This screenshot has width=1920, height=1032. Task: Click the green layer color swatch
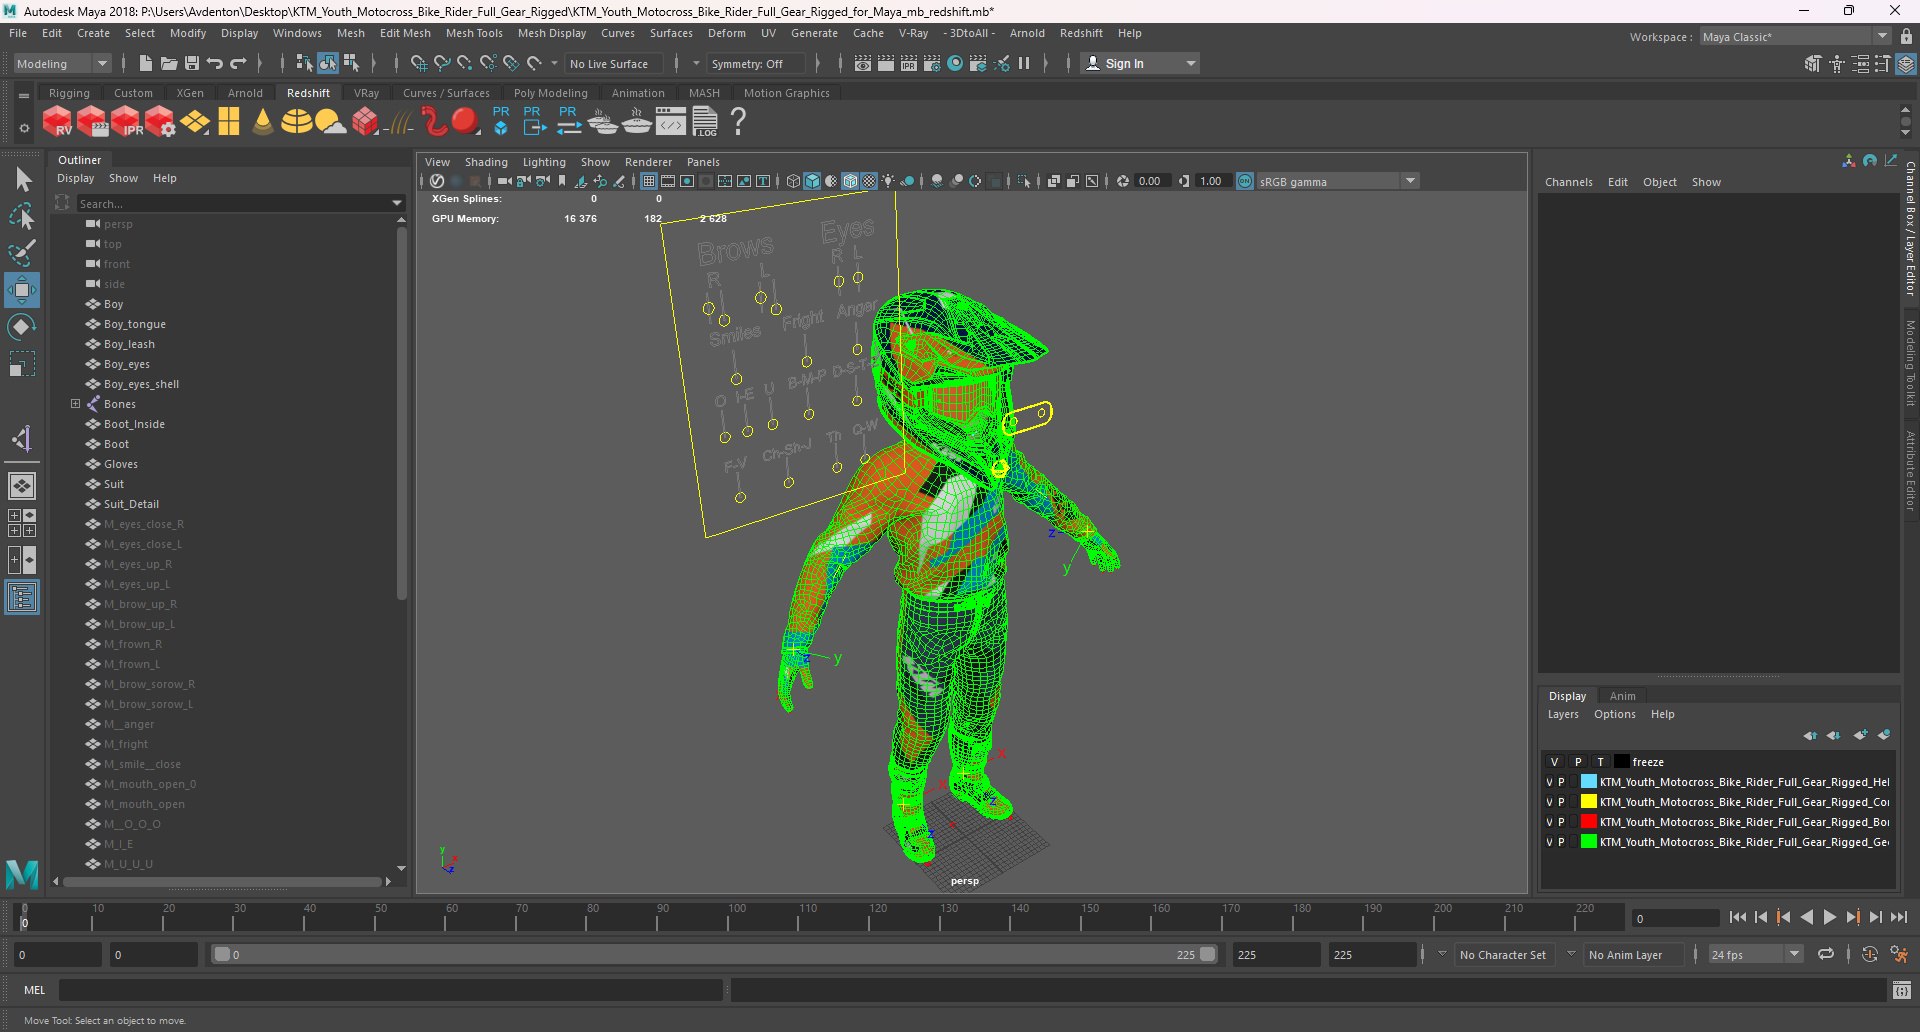[1588, 842]
